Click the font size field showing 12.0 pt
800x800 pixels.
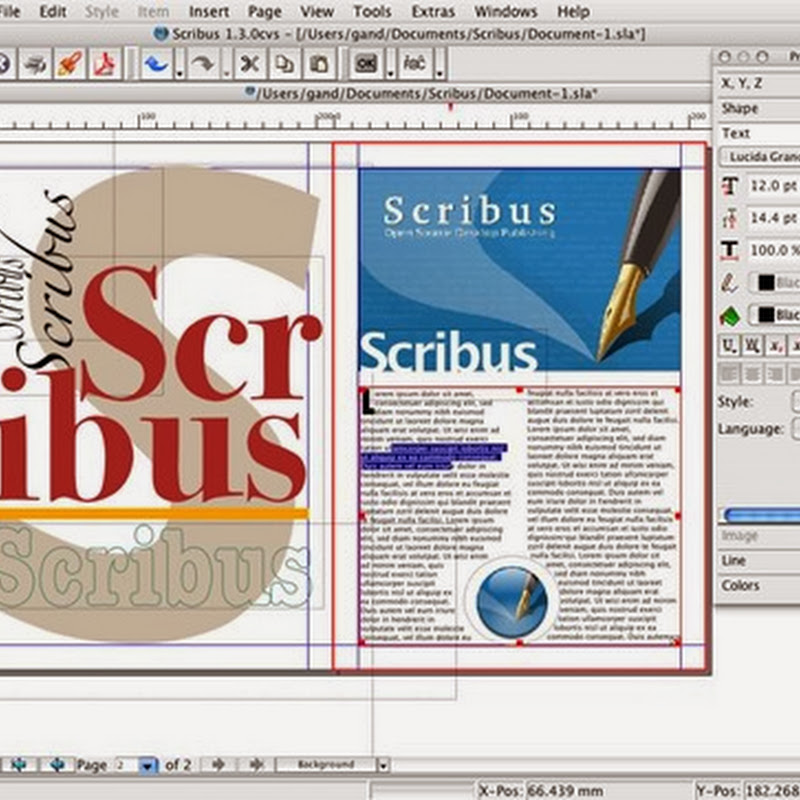coord(772,186)
